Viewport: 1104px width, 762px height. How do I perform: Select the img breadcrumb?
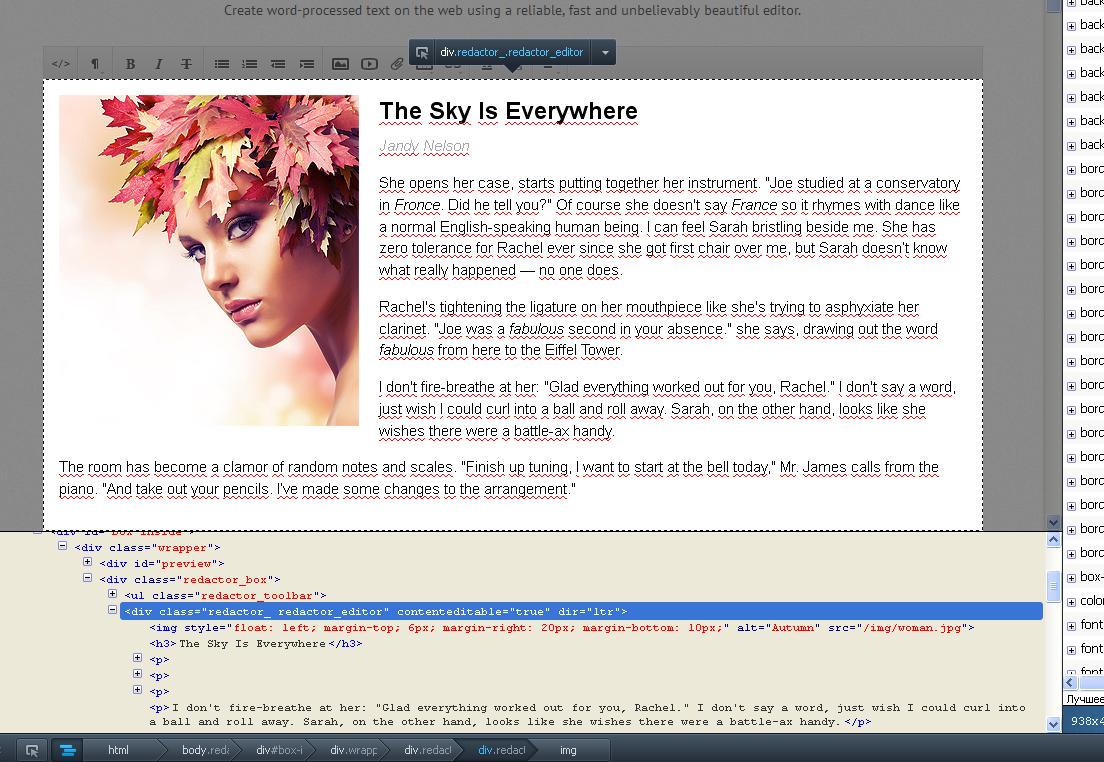point(568,750)
